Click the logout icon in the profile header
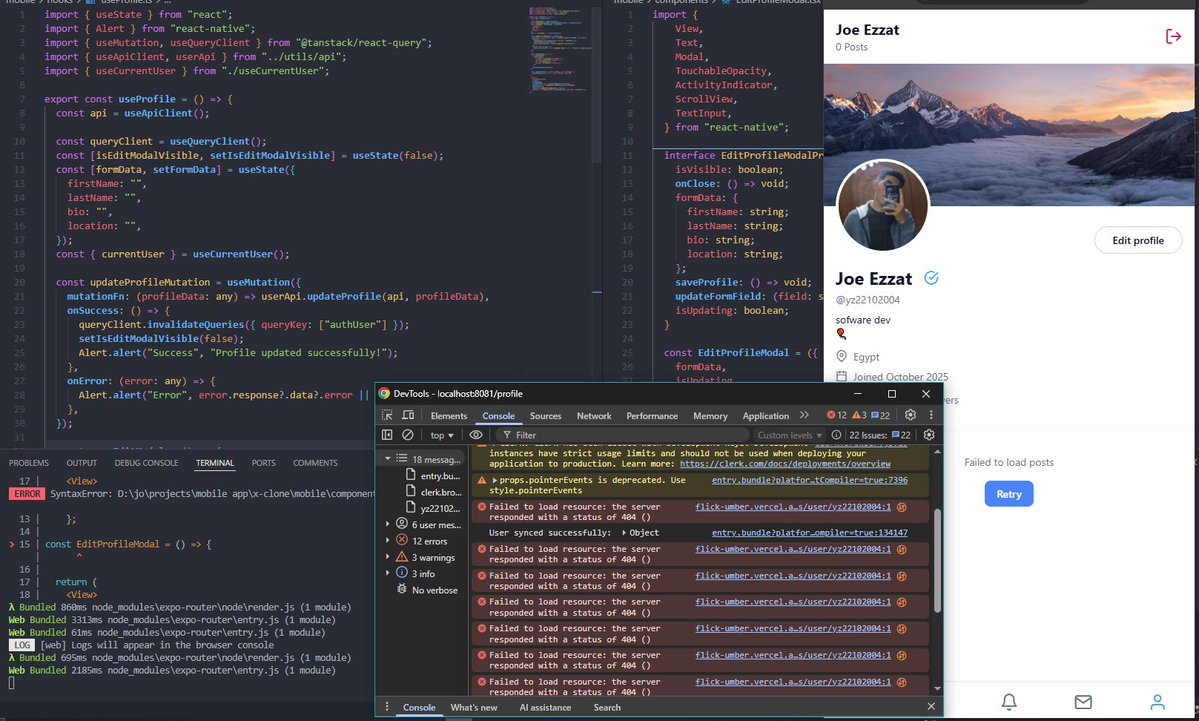The width and height of the screenshot is (1199, 721). (1173, 36)
